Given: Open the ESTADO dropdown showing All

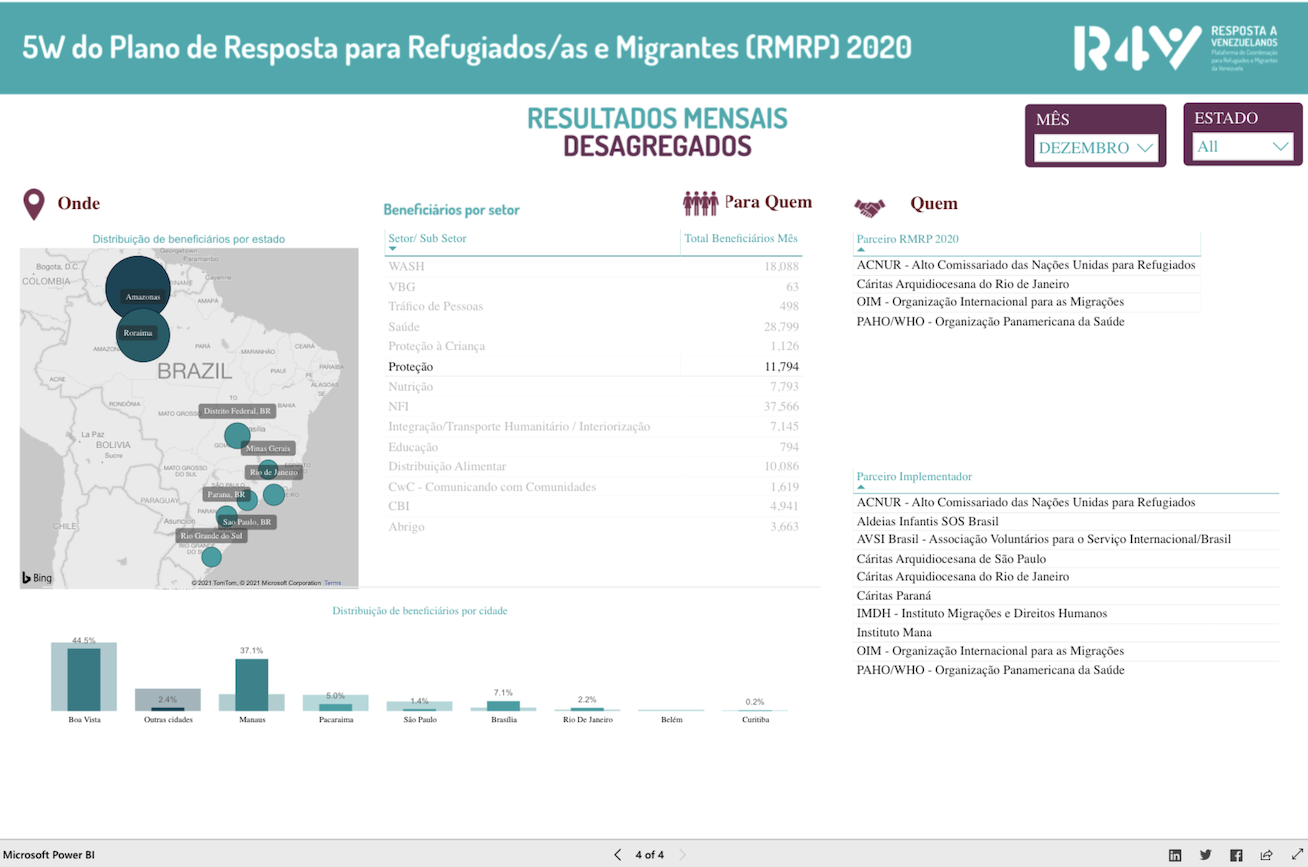Looking at the screenshot, I should click(x=1243, y=146).
